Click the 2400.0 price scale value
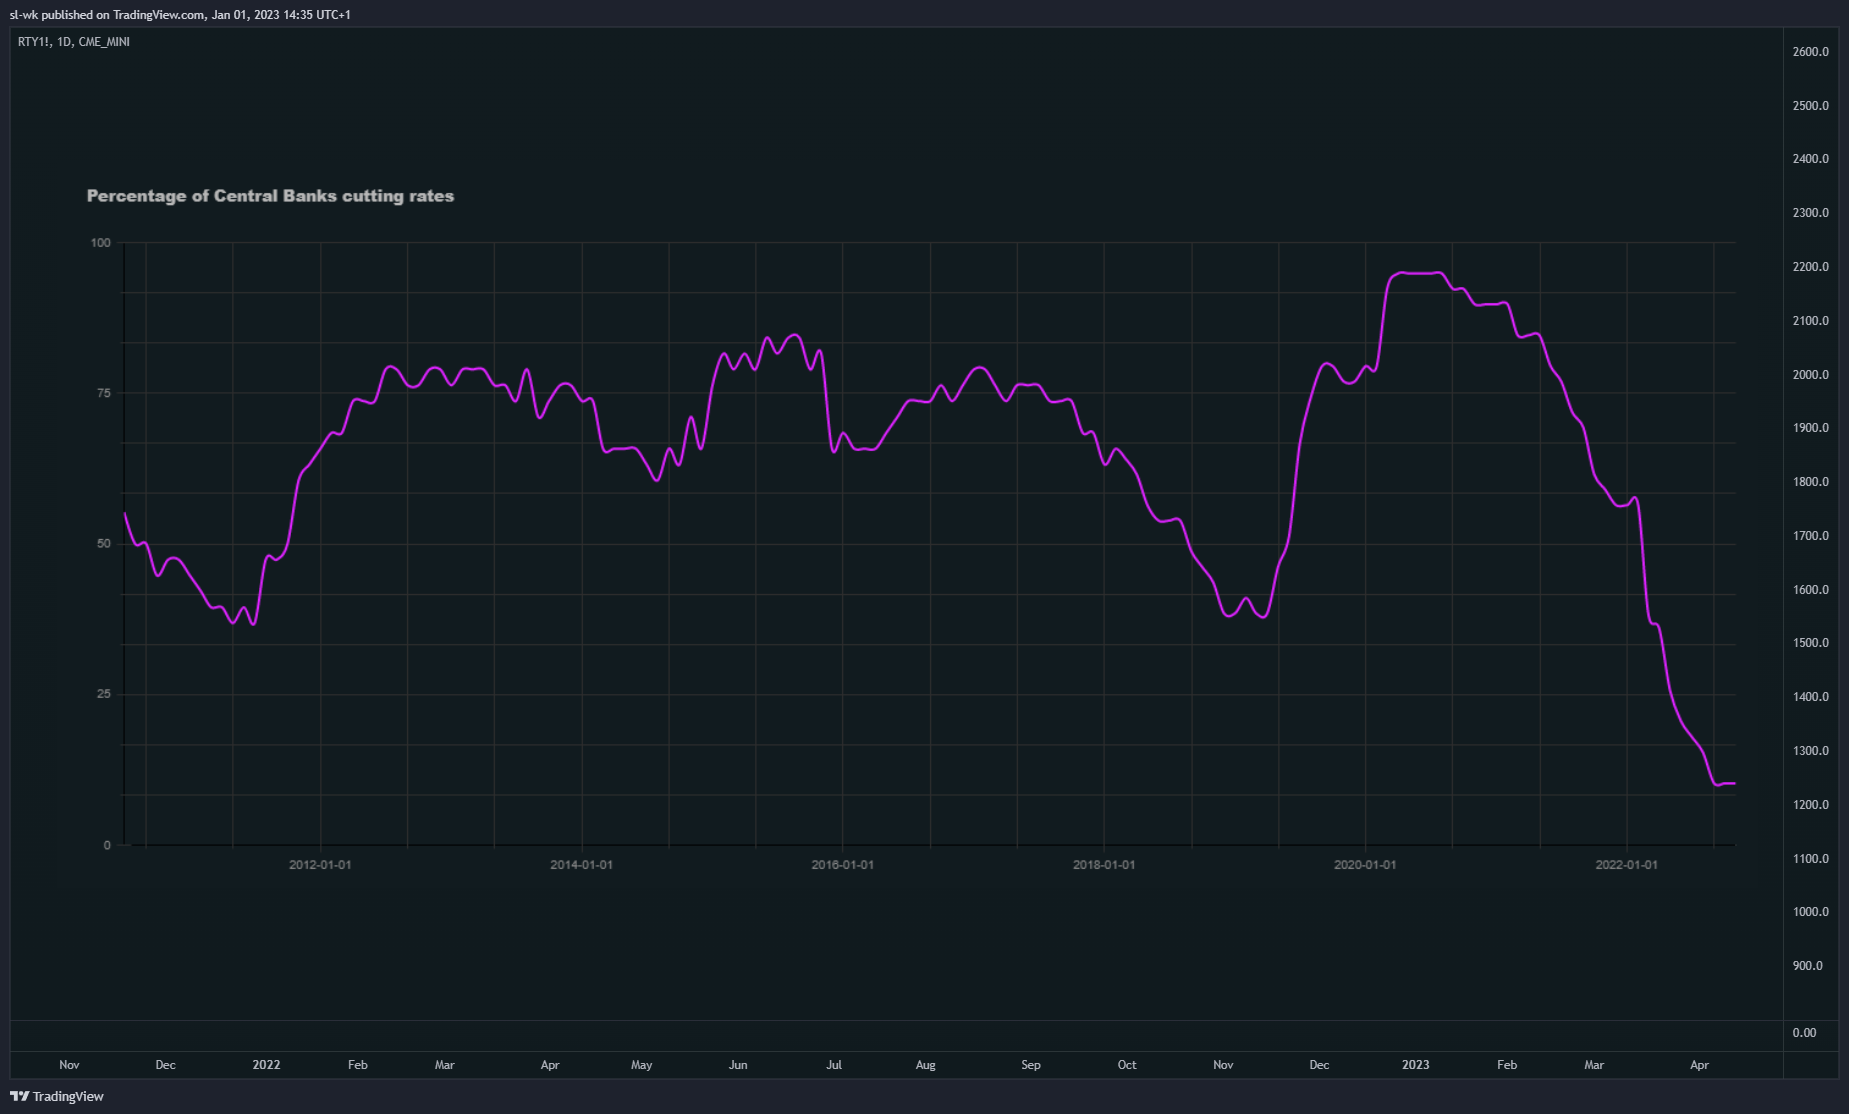The image size is (1849, 1114). click(1811, 159)
